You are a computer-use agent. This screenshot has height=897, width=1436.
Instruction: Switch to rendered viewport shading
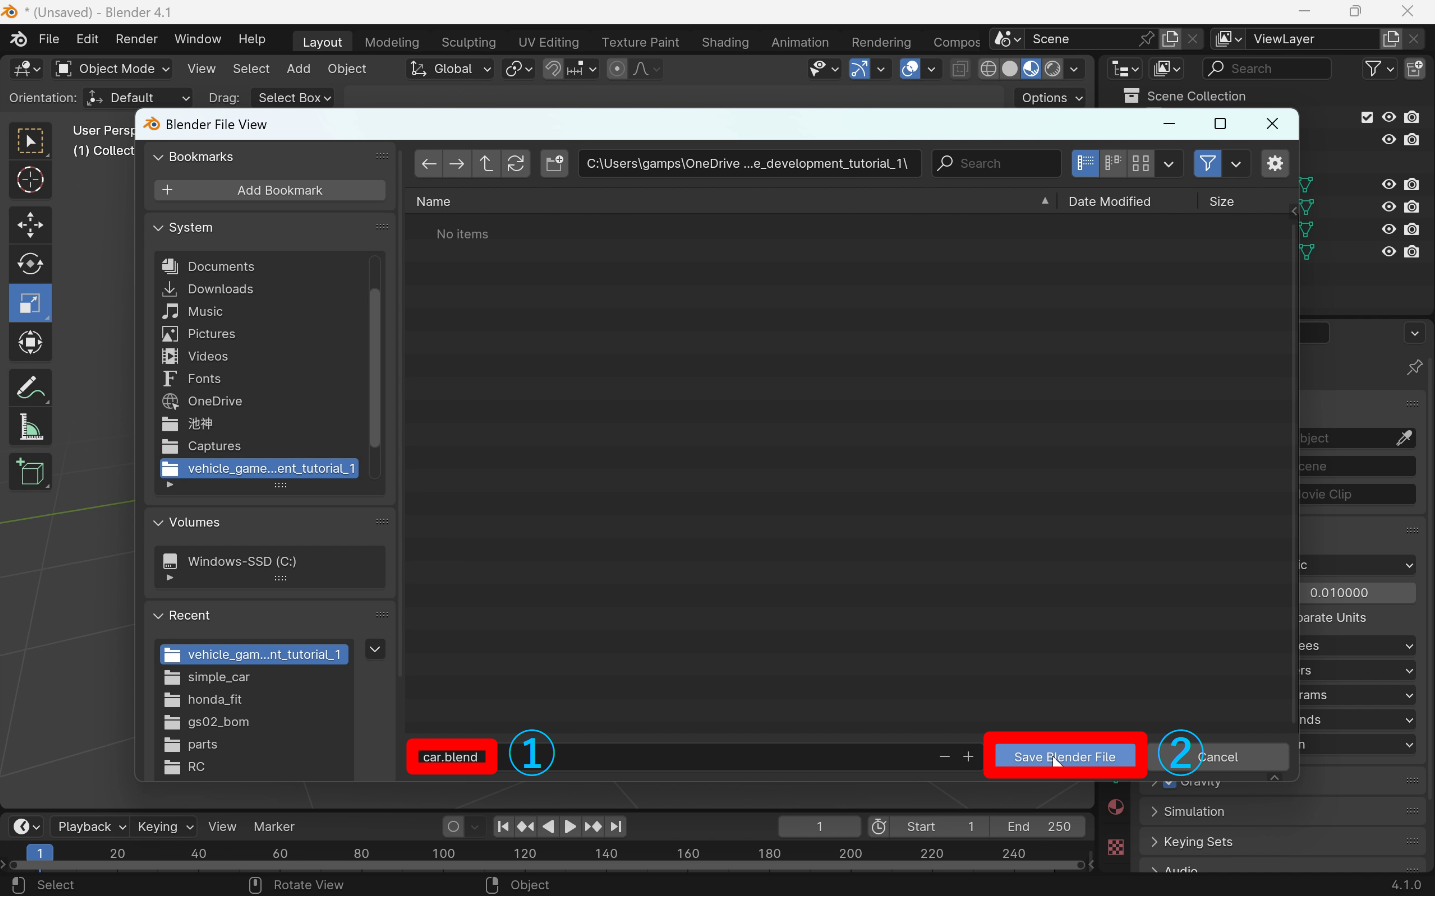pyautogui.click(x=1053, y=69)
